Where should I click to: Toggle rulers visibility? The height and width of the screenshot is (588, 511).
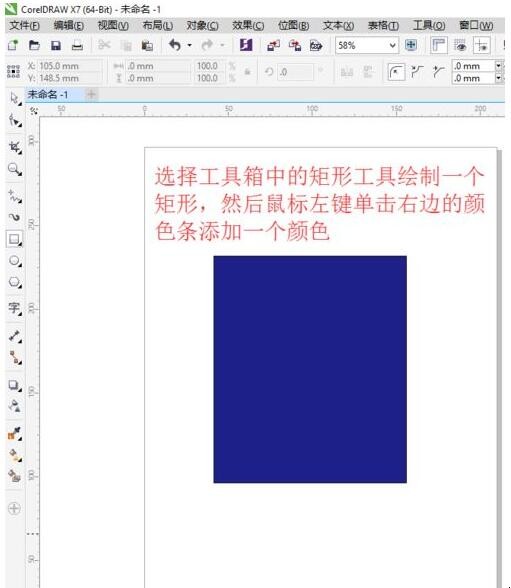(439, 45)
